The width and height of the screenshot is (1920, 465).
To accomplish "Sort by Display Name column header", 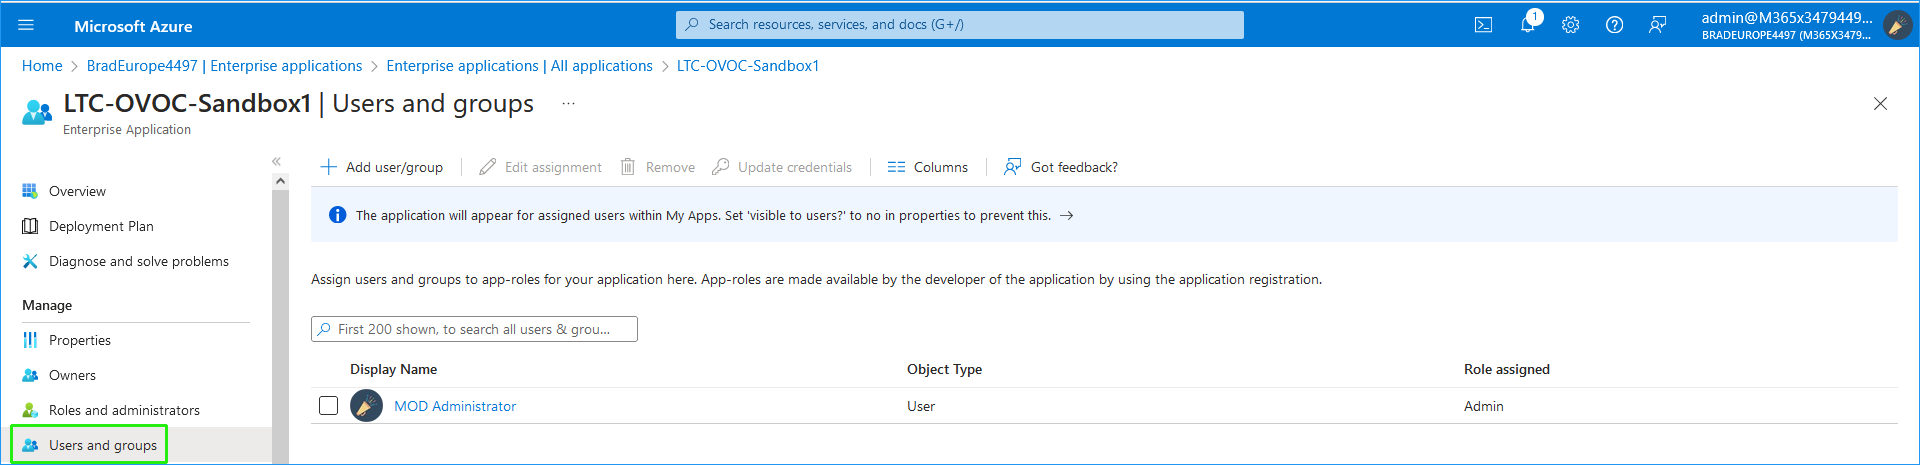I will click(393, 369).
